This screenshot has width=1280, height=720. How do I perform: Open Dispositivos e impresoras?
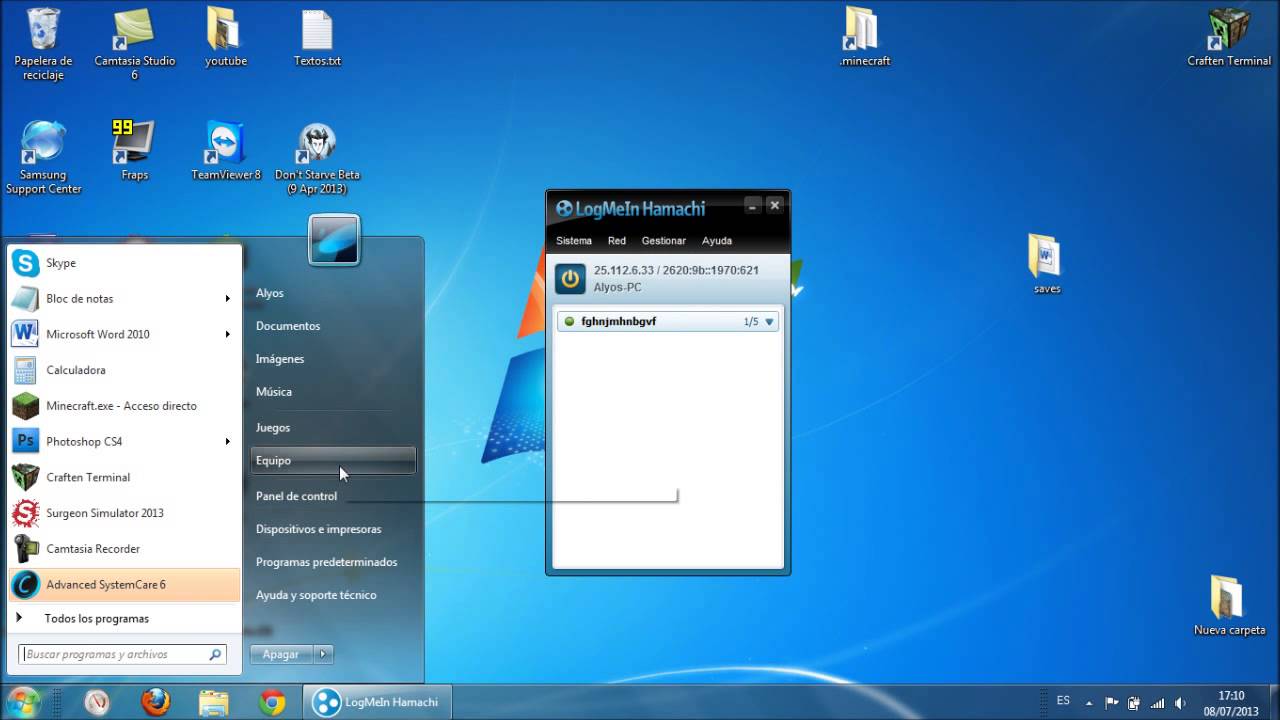[318, 529]
